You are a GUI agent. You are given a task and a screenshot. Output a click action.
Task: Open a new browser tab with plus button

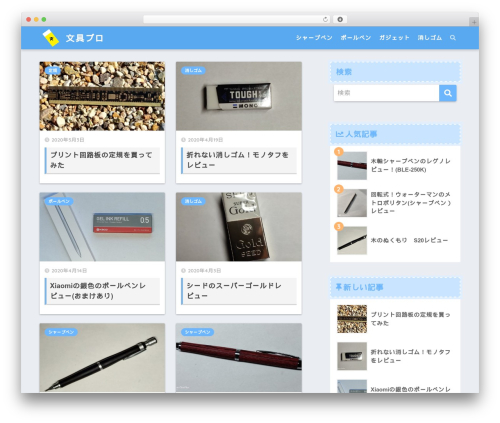point(474,22)
